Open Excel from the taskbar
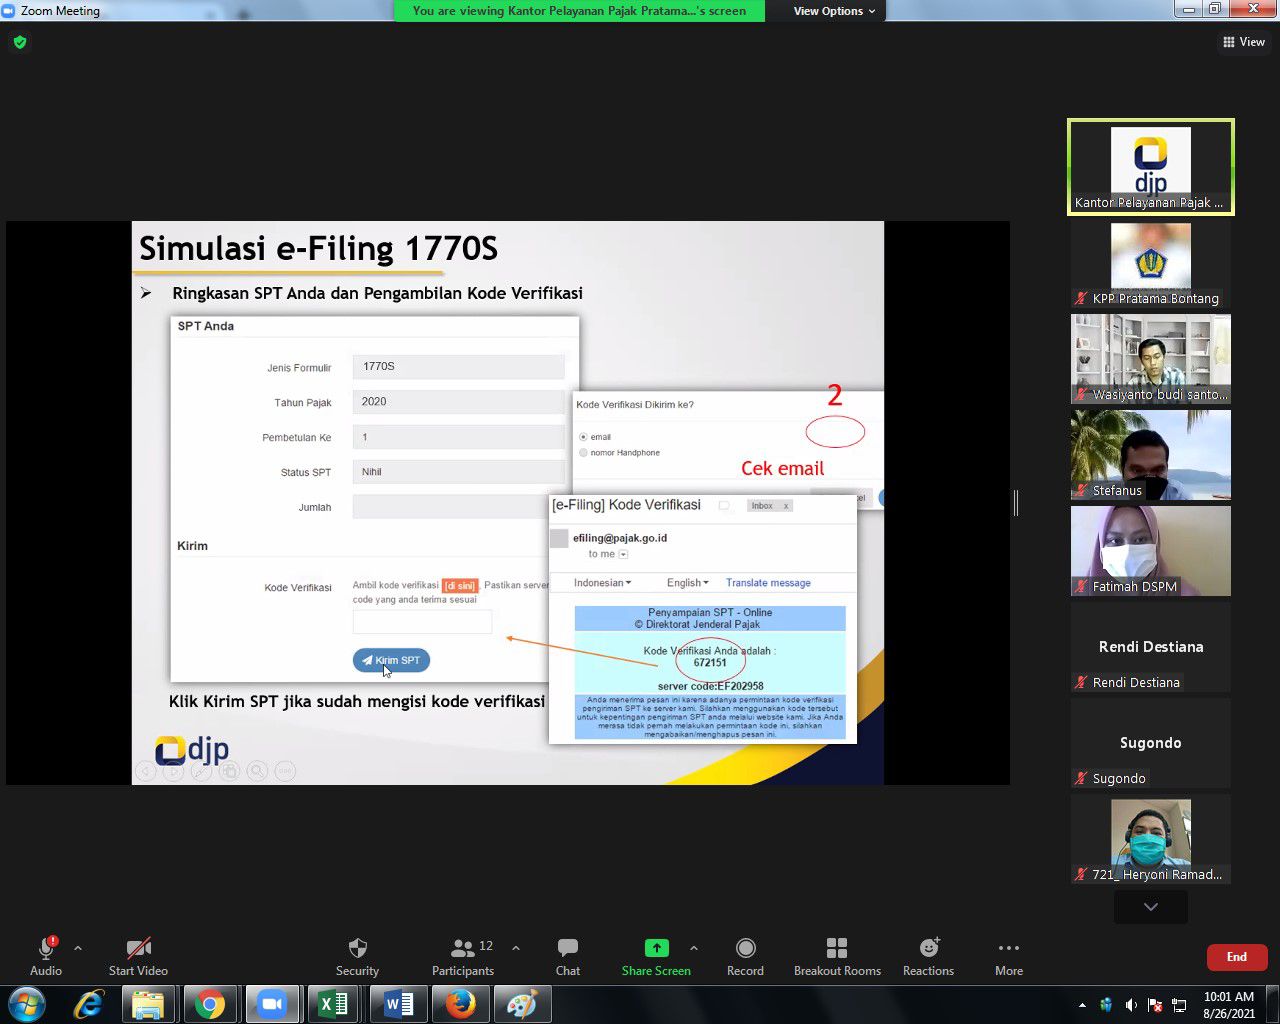 (x=334, y=1004)
